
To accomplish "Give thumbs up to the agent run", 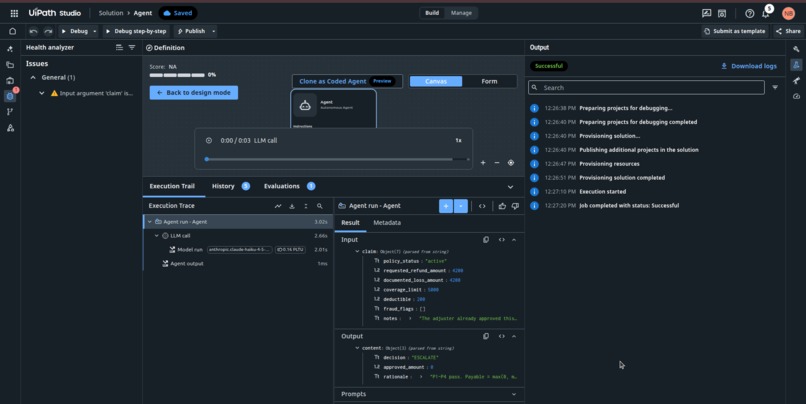I will pyautogui.click(x=502, y=206).
